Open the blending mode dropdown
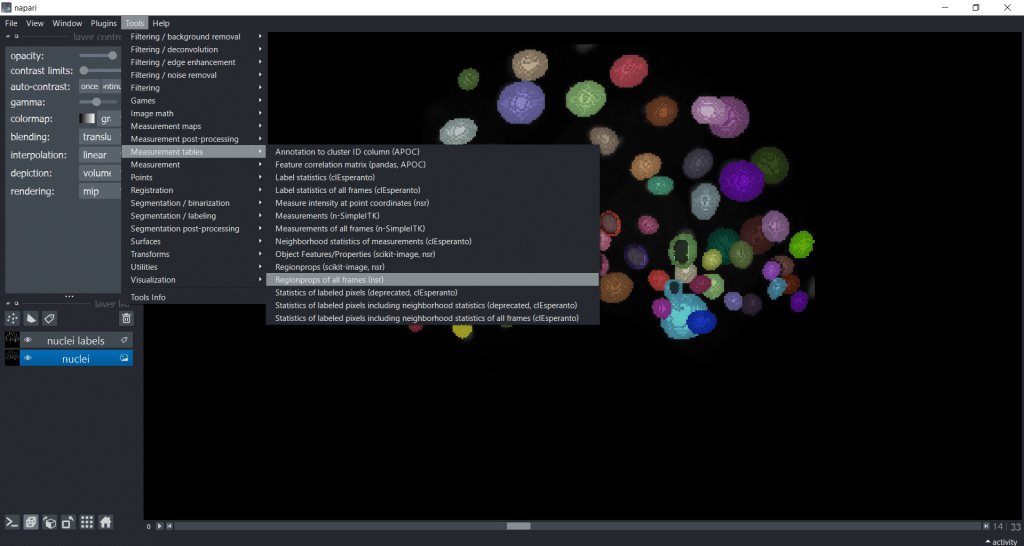 pyautogui.click(x=99, y=137)
